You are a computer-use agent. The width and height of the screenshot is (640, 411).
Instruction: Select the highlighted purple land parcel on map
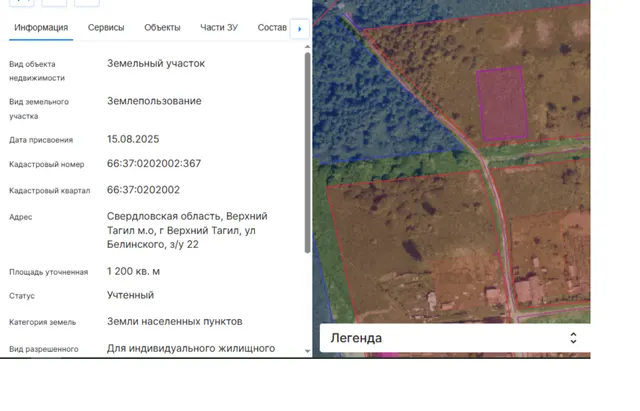coord(502,104)
